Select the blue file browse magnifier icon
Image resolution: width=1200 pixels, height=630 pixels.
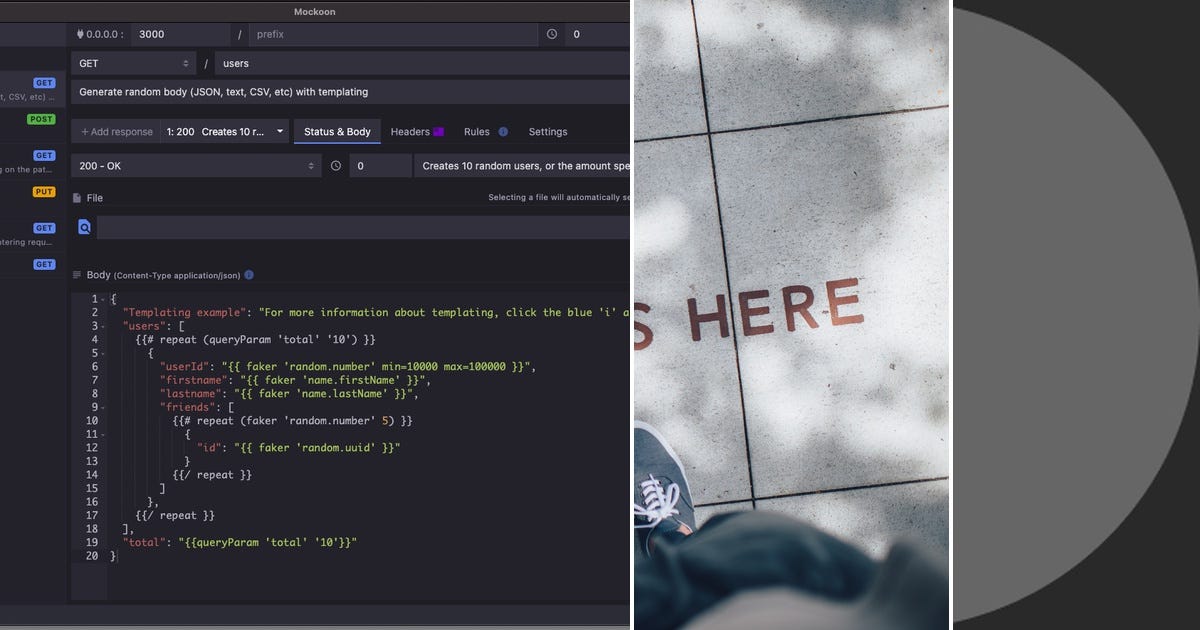coord(84,227)
